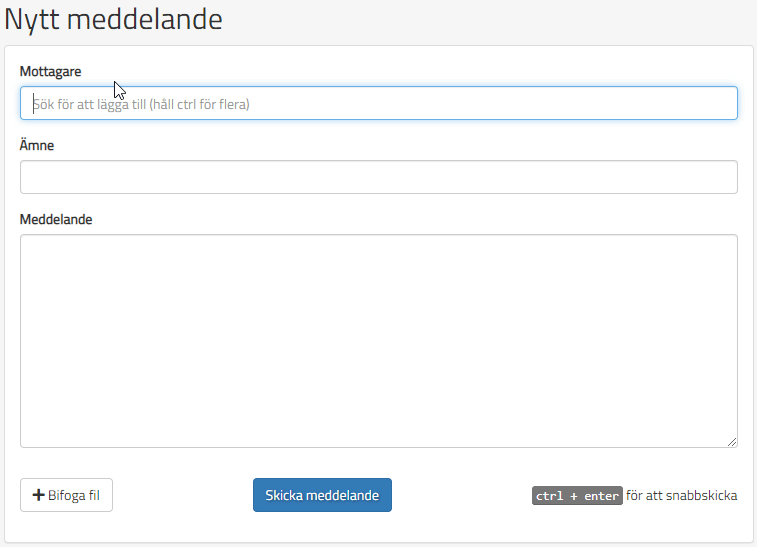Click inside the Ämne input field
This screenshot has height=547, width=757.
[x=378, y=177]
